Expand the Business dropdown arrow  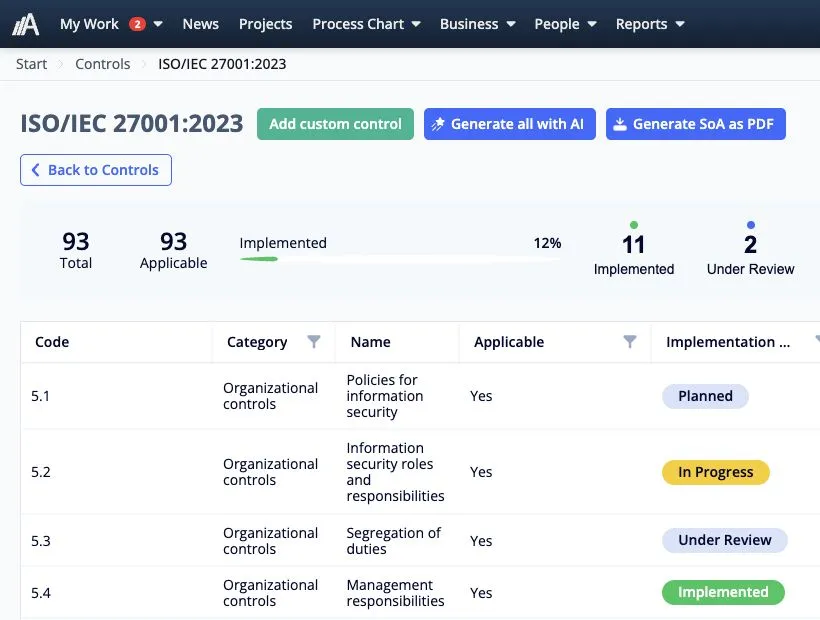click(x=511, y=24)
